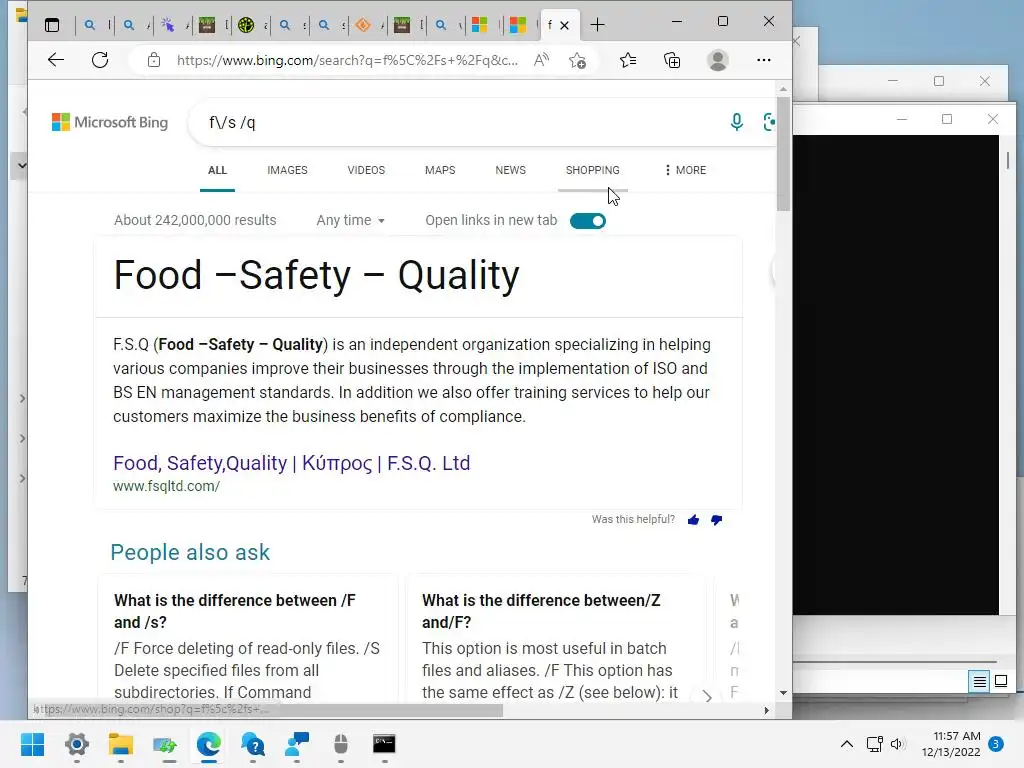Screen dimensions: 1024x768
Task: Open the Feedback Hub taskbar icon
Action: click(297, 744)
